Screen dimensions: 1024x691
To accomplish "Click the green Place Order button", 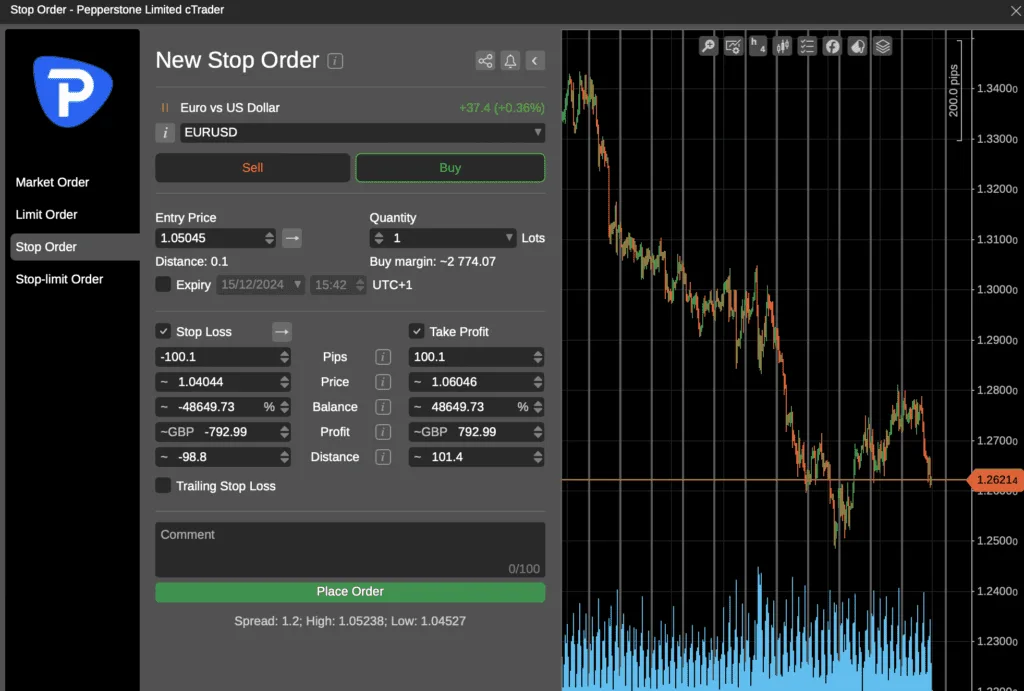I will tap(350, 592).
